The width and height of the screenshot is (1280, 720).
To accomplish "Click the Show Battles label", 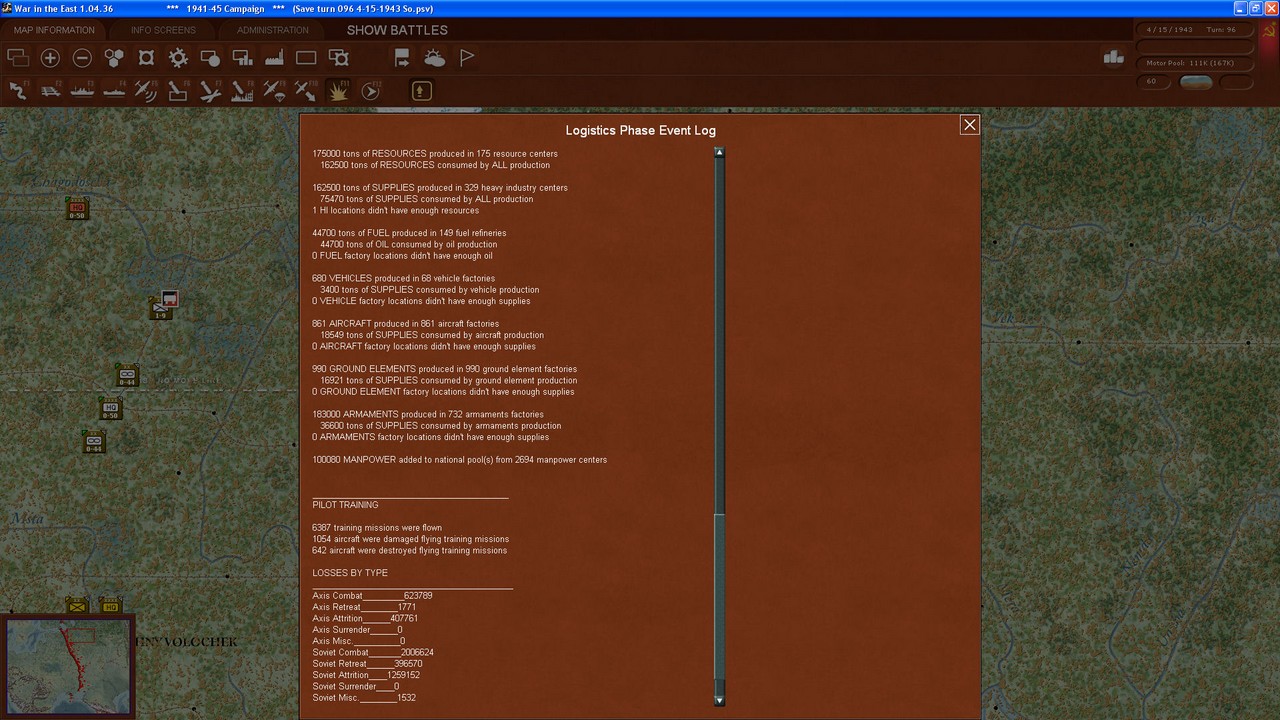I will [397, 30].
